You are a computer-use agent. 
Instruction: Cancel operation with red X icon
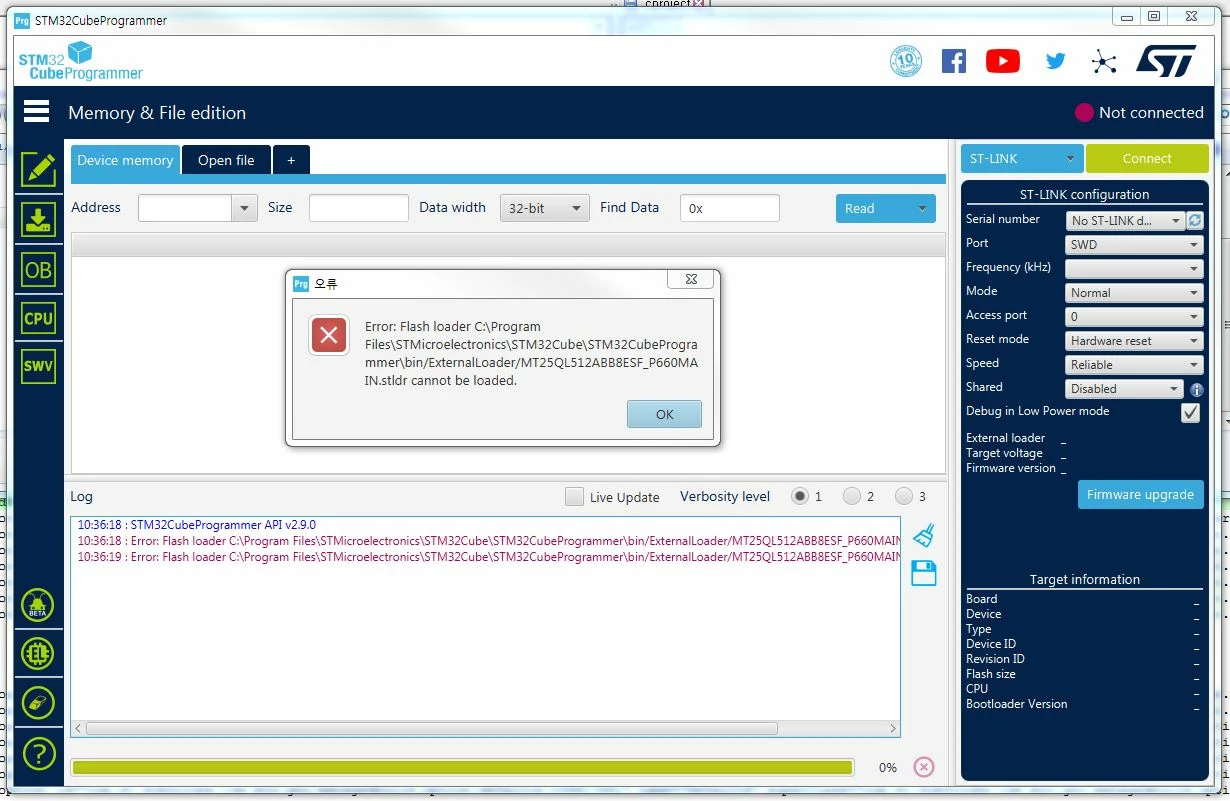(x=924, y=767)
